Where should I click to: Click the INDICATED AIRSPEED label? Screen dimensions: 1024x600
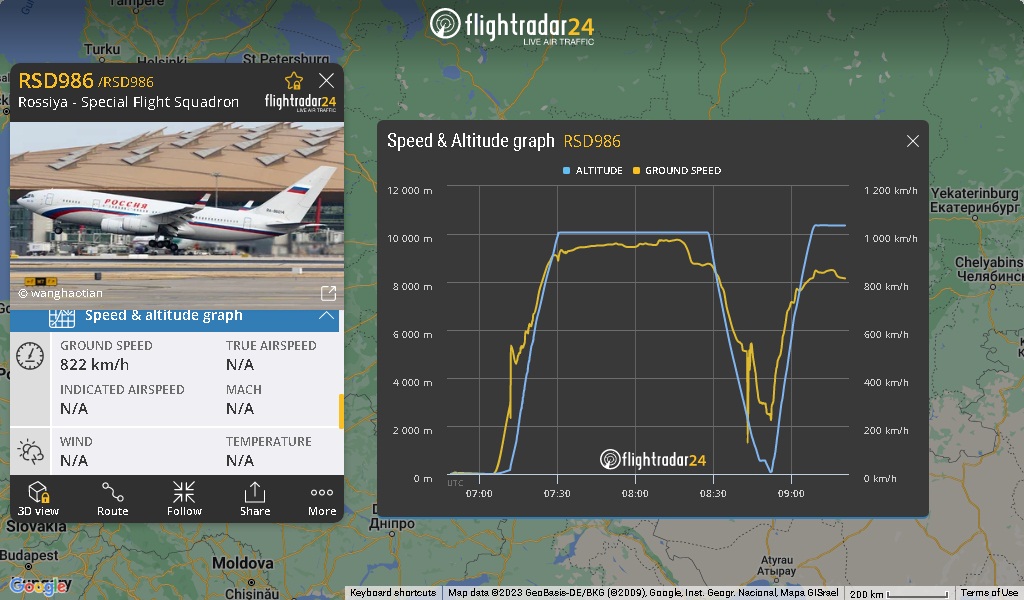click(x=122, y=390)
